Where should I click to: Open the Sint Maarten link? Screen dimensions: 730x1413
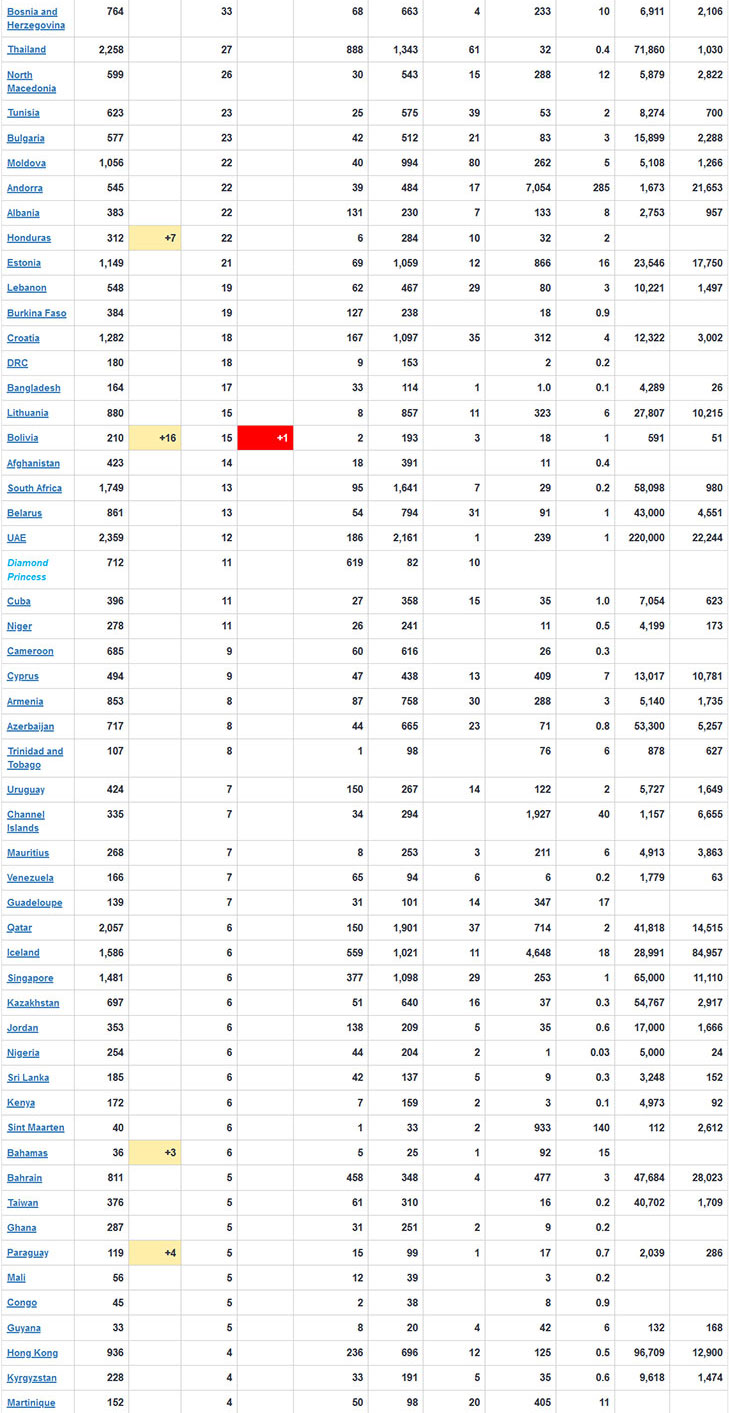pyautogui.click(x=35, y=1128)
